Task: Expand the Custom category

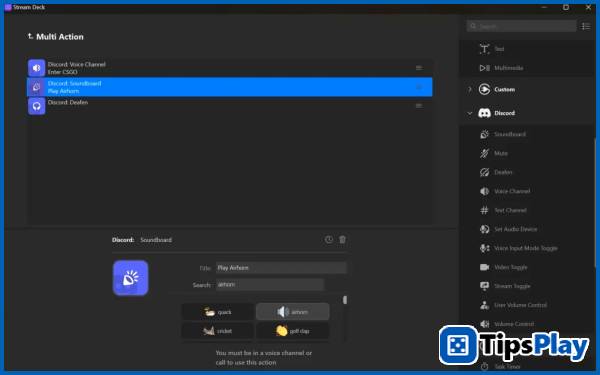Action: (470, 90)
